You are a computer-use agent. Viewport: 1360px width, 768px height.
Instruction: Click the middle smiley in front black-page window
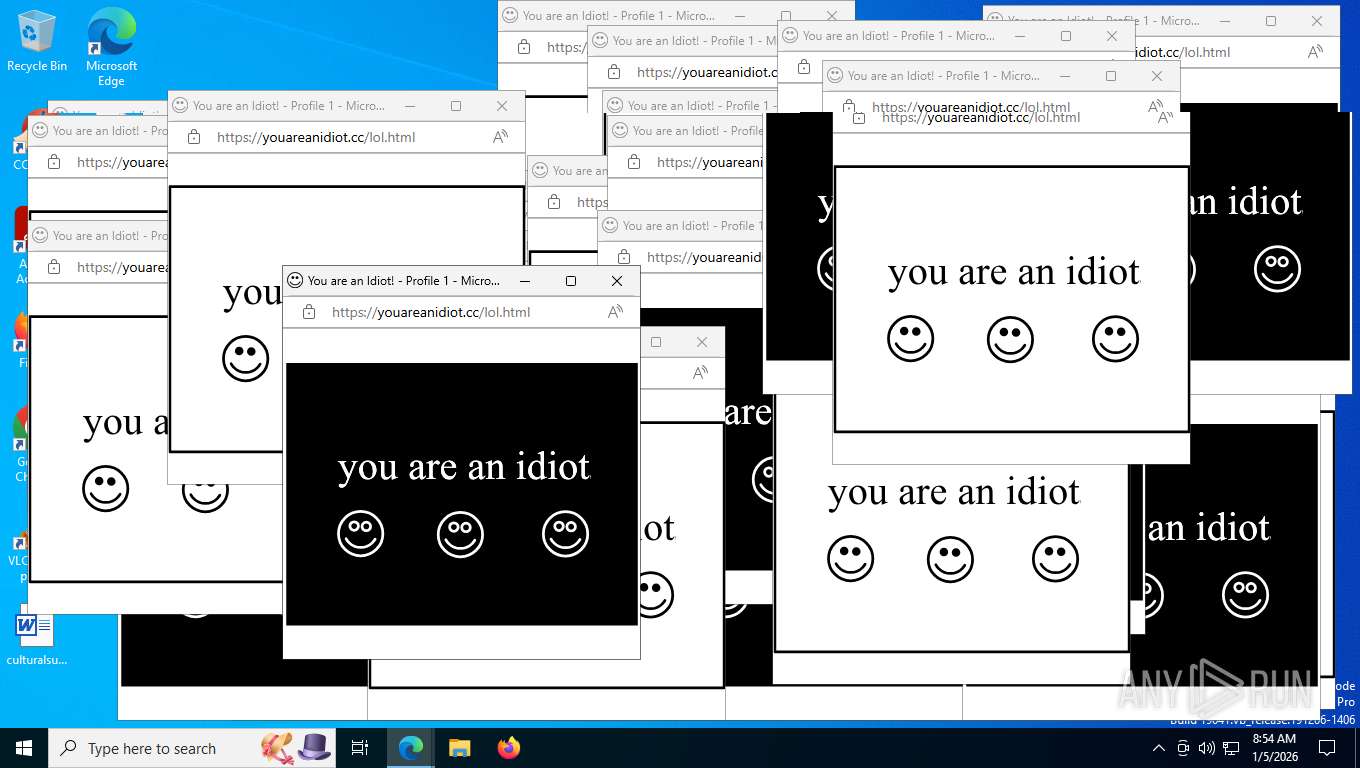point(461,534)
